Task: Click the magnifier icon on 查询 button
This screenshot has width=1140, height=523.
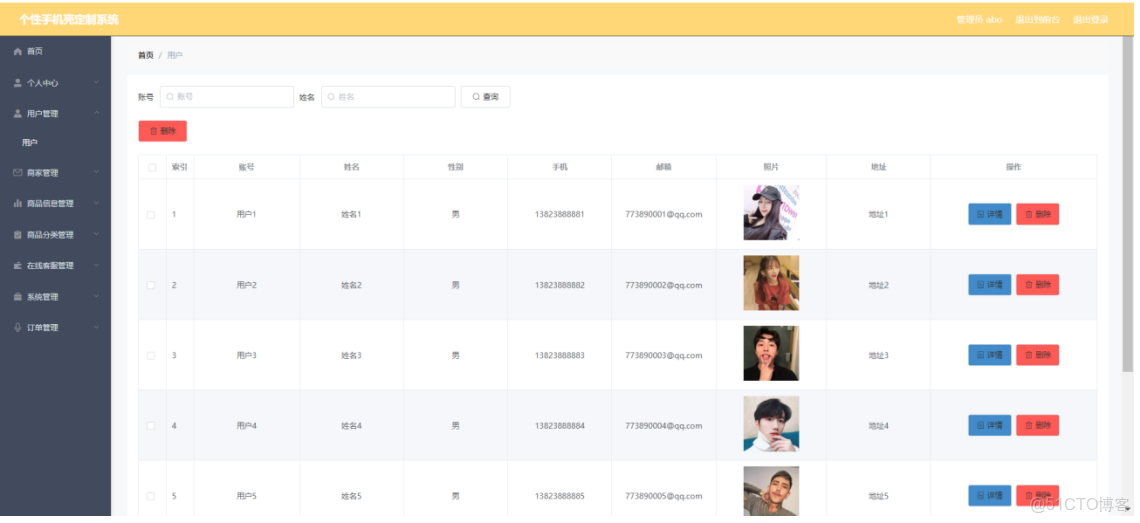Action: point(476,96)
